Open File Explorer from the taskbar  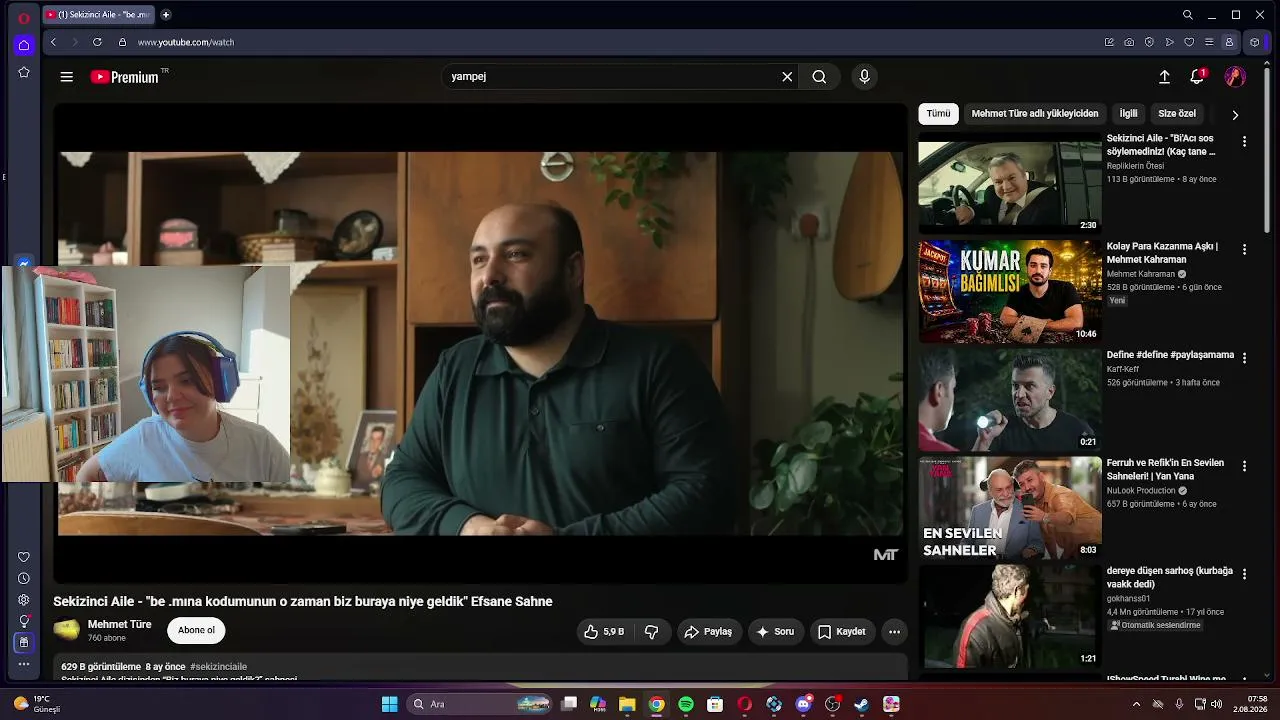coord(627,704)
